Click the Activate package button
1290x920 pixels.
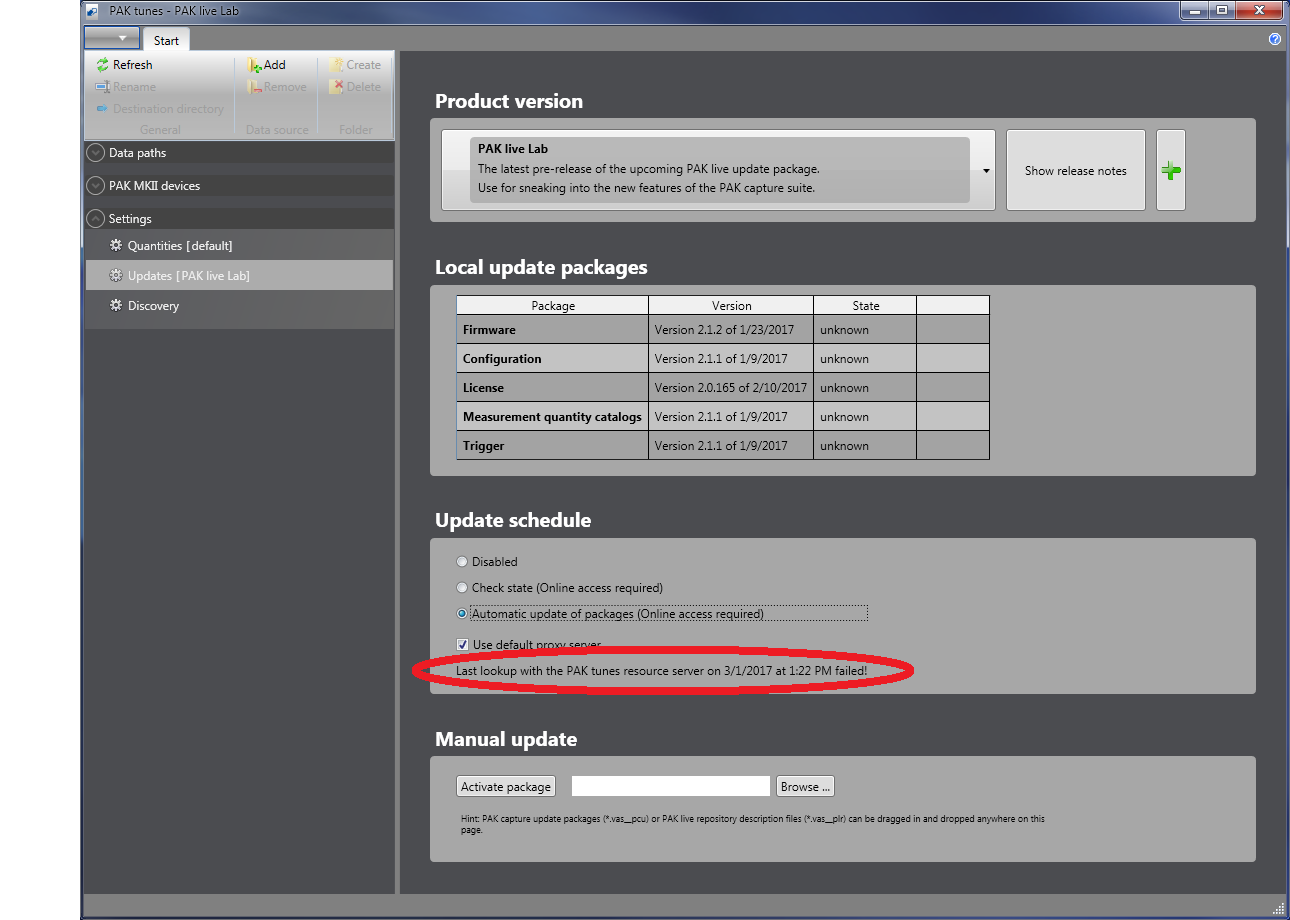point(506,787)
